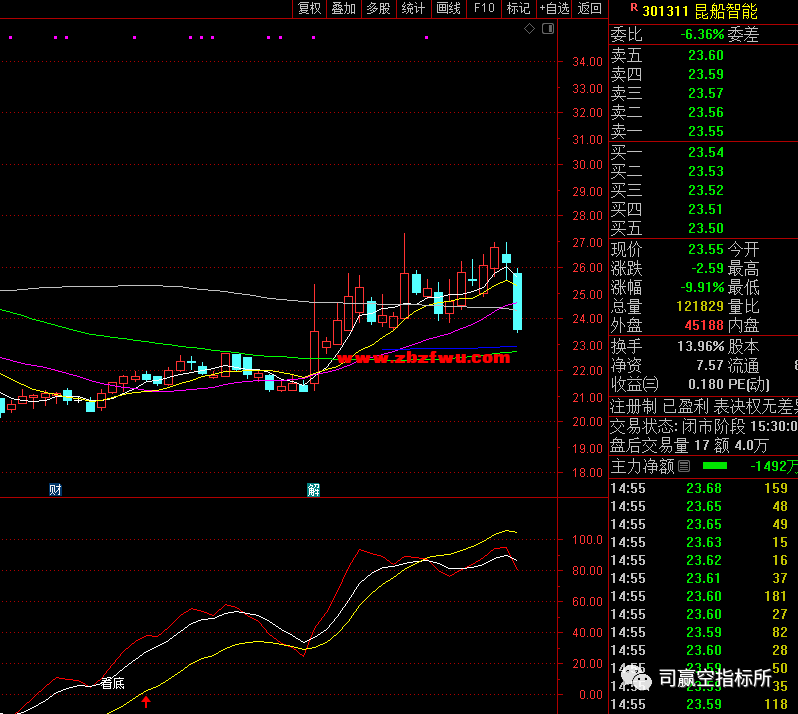Click the 34.00 price axis label
The height and width of the screenshot is (714, 798).
(x=587, y=62)
